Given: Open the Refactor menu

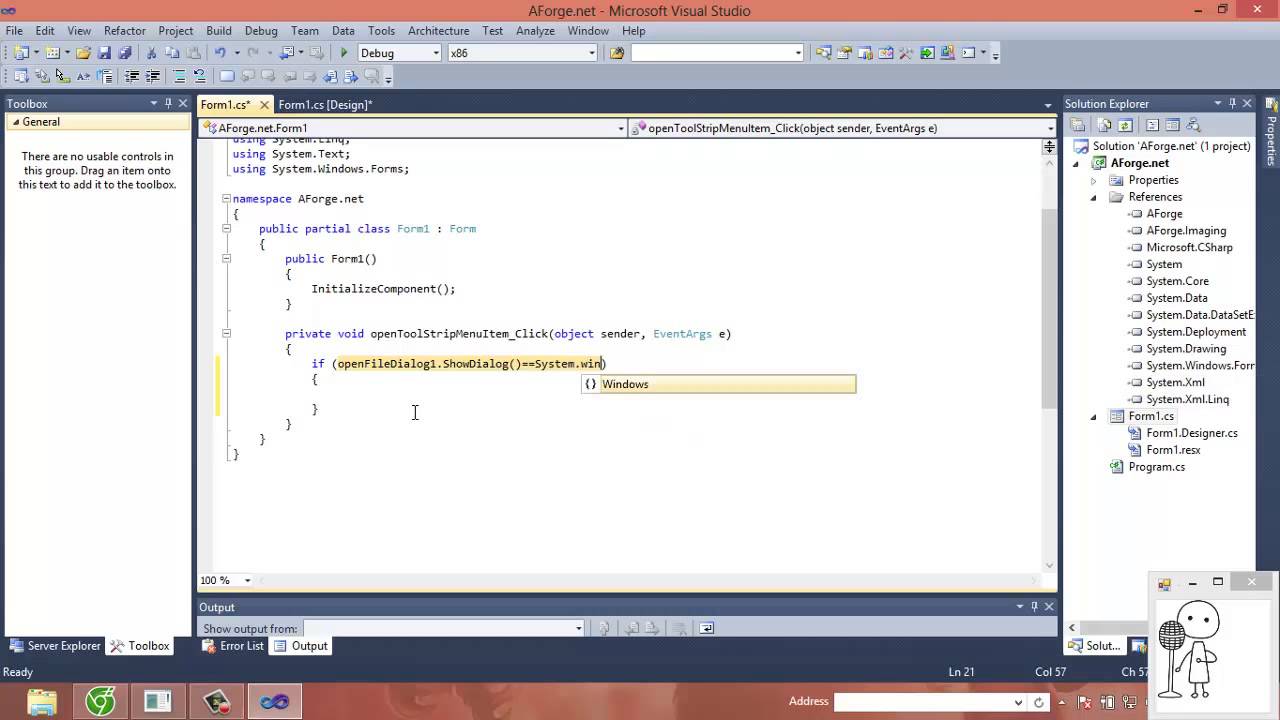Looking at the screenshot, I should click(125, 31).
